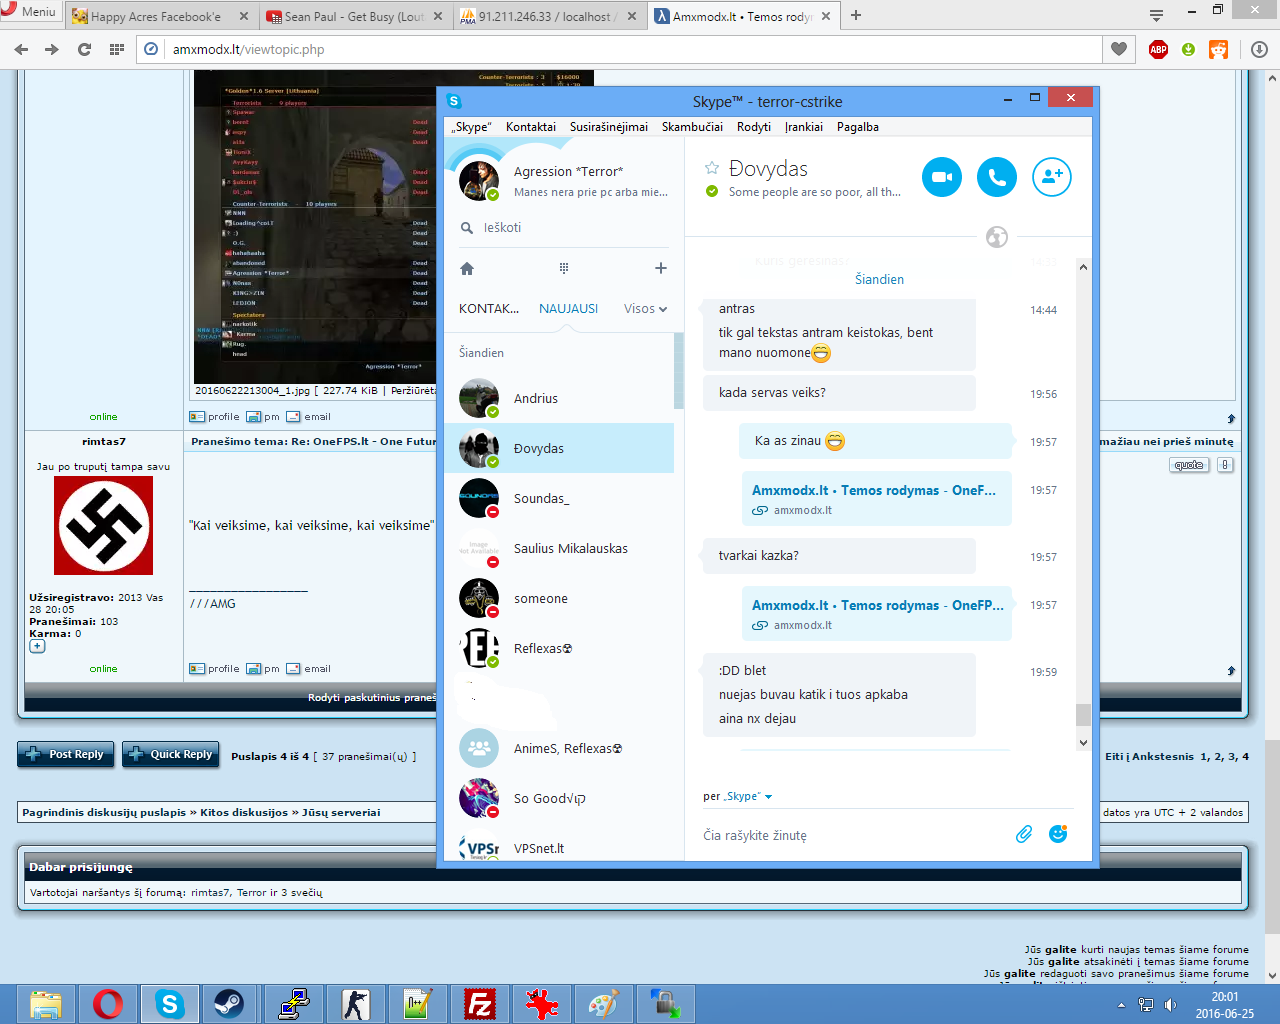The width and height of the screenshot is (1280, 1024).
Task: Open the Paint palette icon in the taskbar
Action: click(604, 1004)
